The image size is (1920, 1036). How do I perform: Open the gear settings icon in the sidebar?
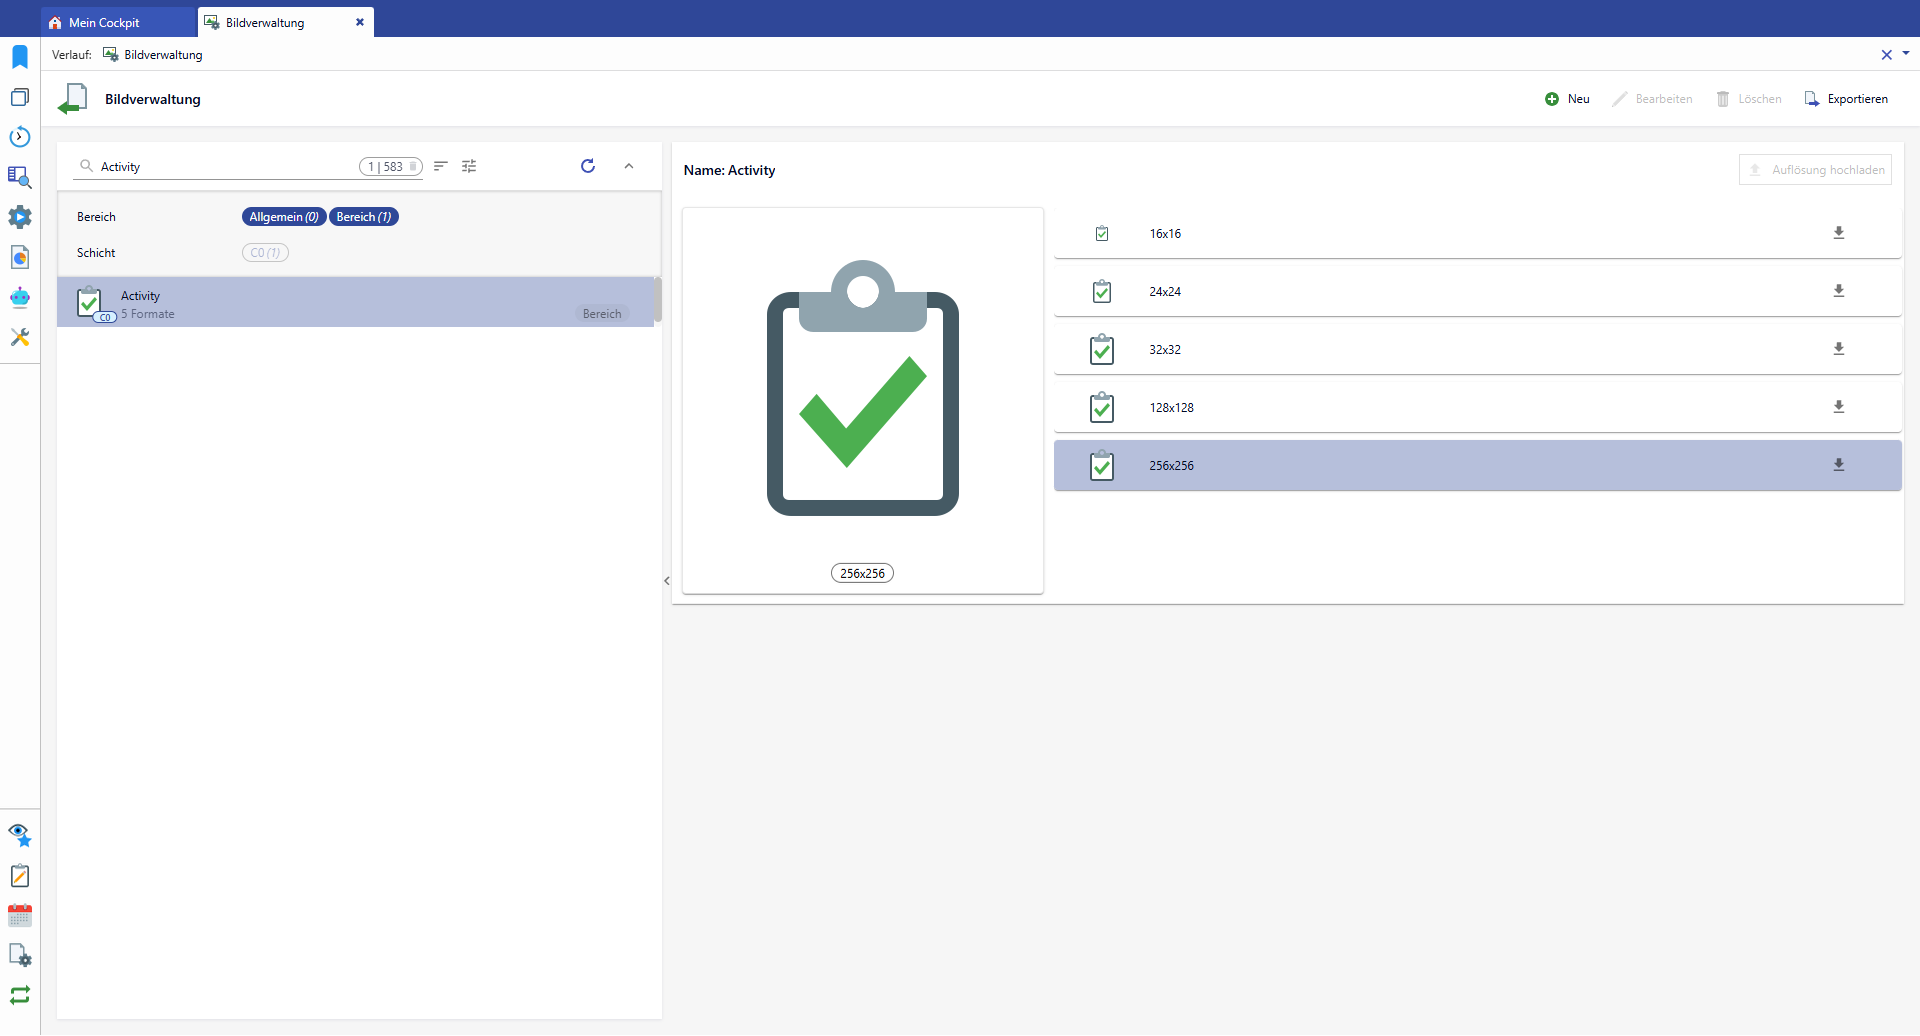pyautogui.click(x=20, y=217)
